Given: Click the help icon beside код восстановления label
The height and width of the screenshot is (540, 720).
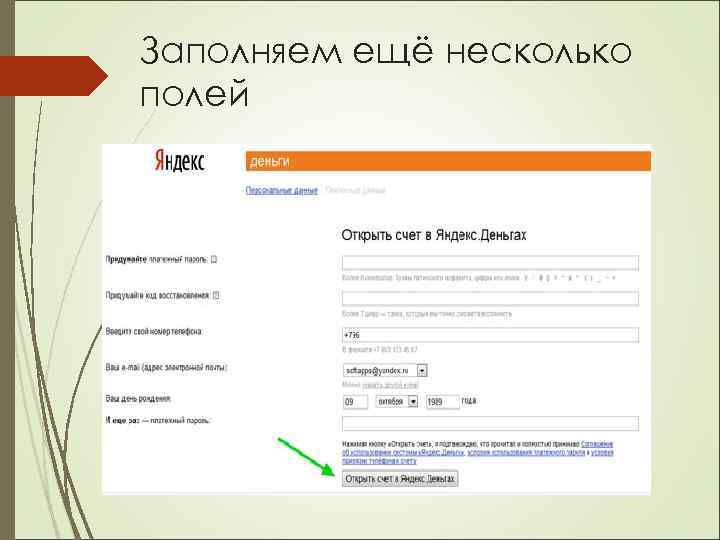Looking at the screenshot, I should (216, 295).
